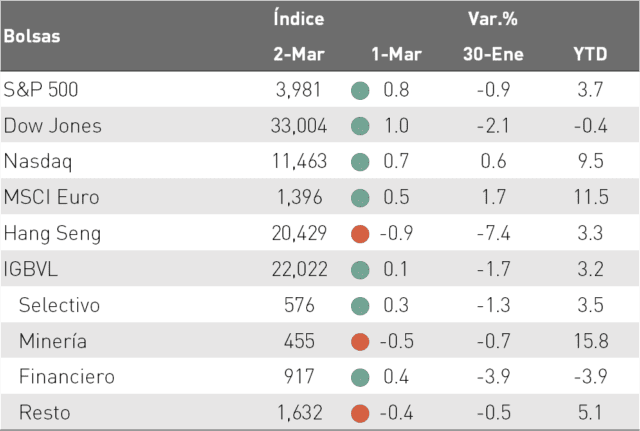Screen dimensions: 640x431
Task: Select the green indicator for MSCI Euro
Action: coord(360,198)
